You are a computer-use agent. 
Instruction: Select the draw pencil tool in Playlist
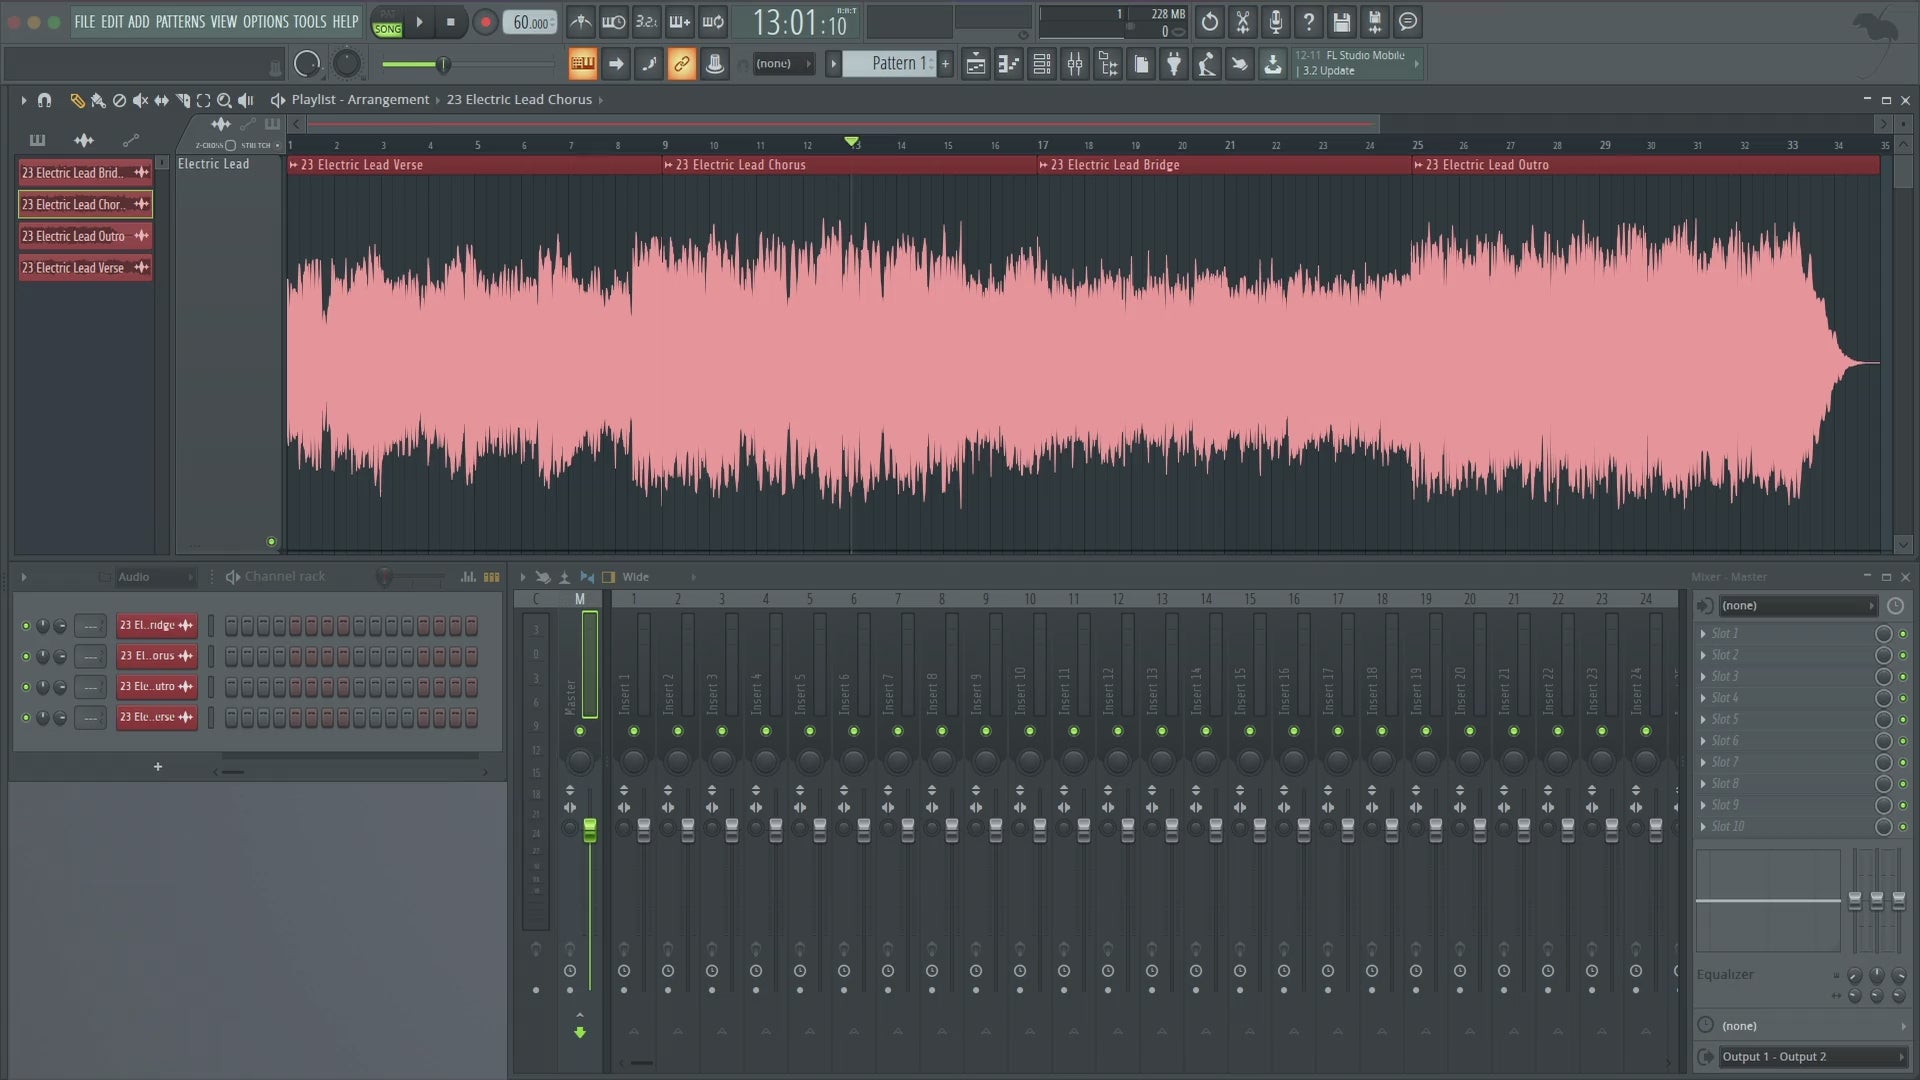[77, 100]
